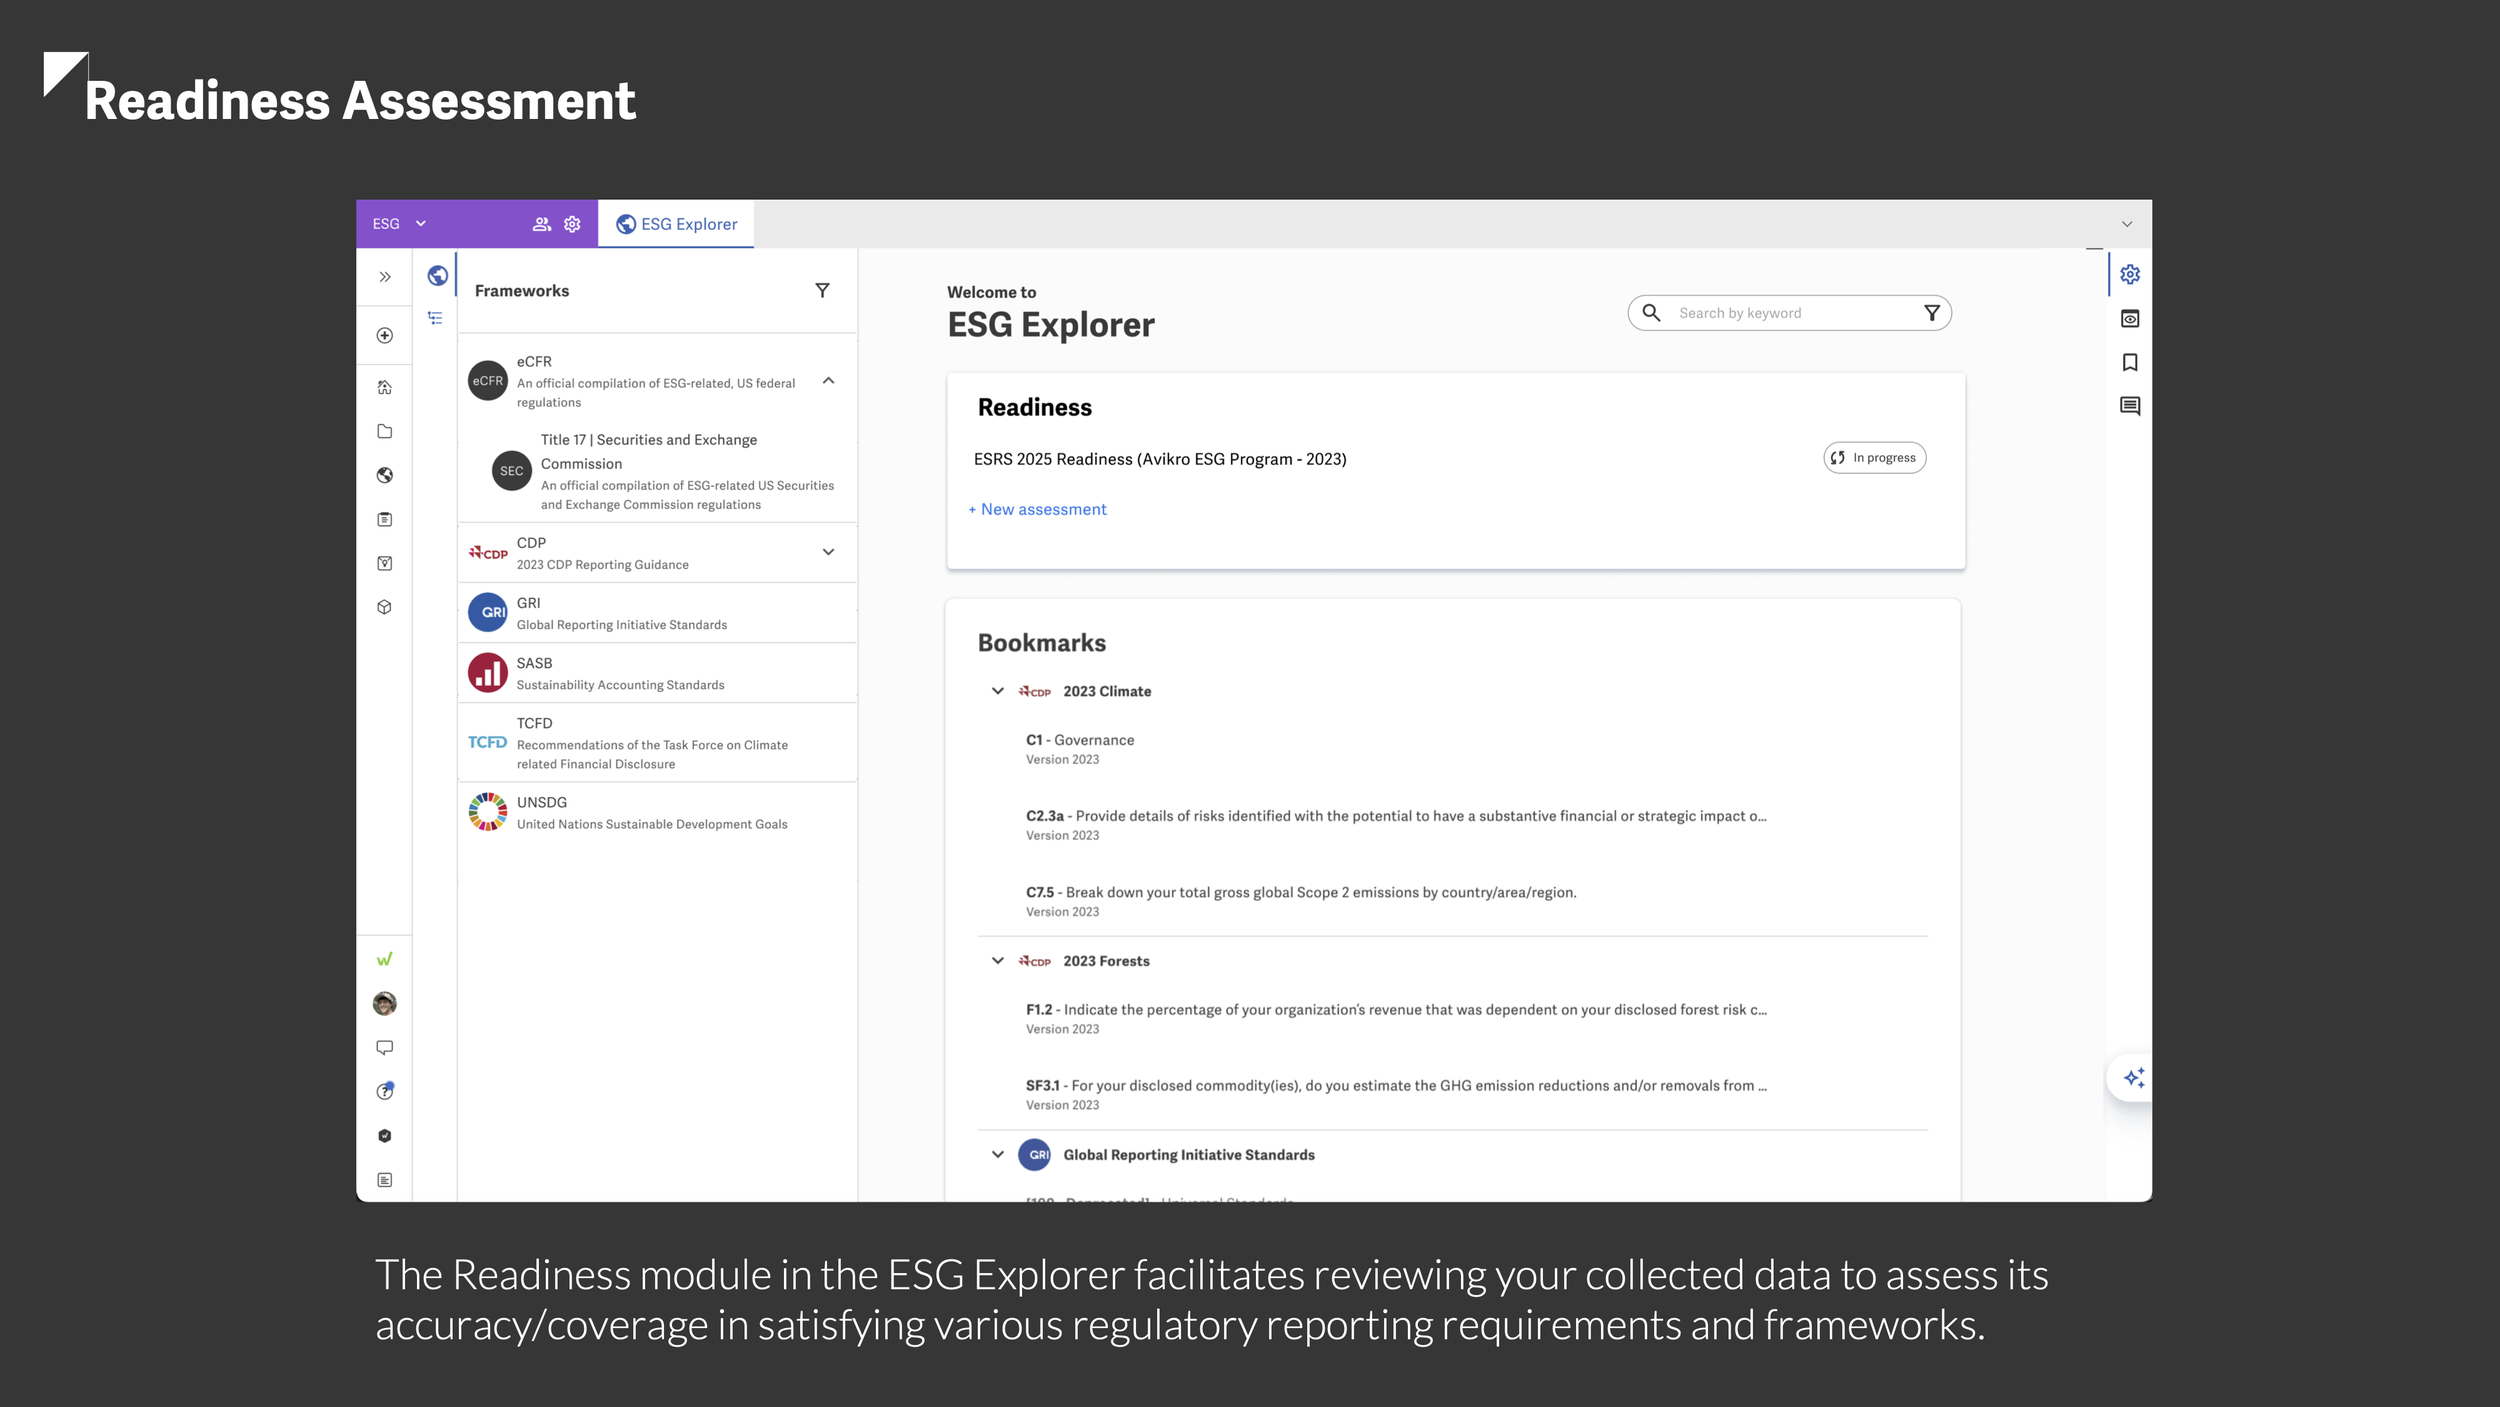
Task: Expand the left navigation with double-chevron icon
Action: (385, 277)
